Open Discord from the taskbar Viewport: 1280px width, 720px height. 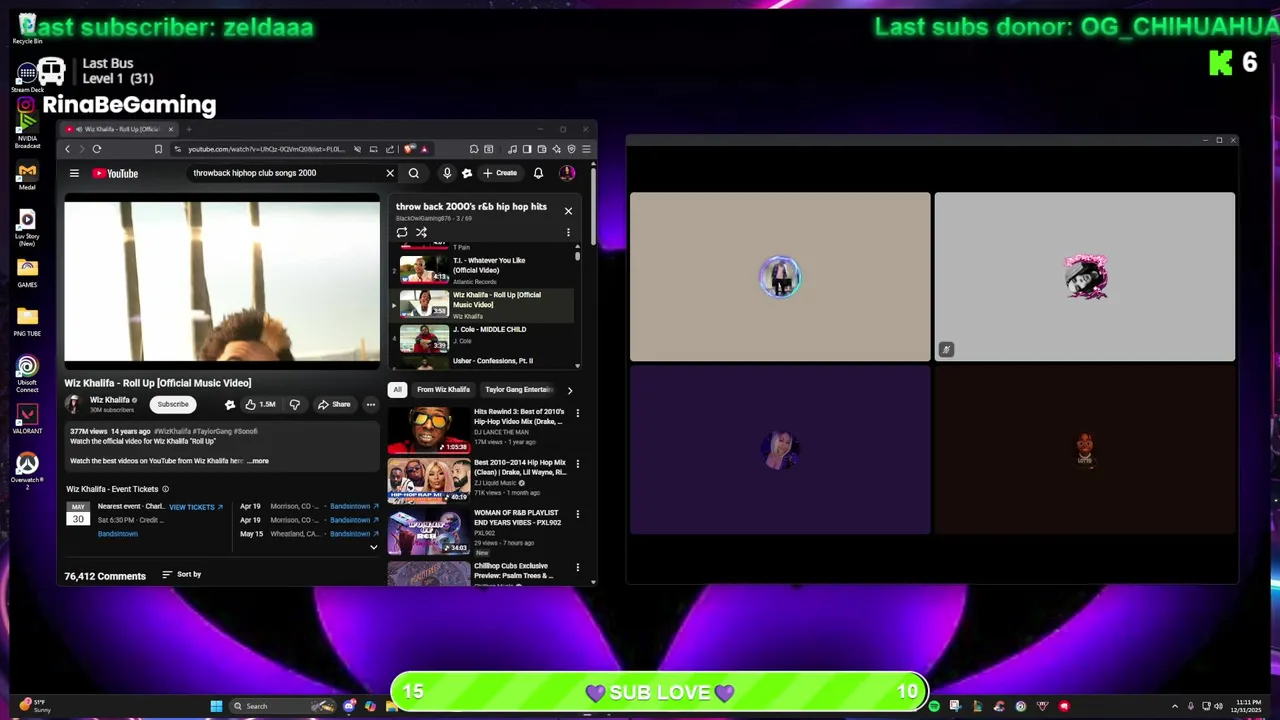pos(349,706)
